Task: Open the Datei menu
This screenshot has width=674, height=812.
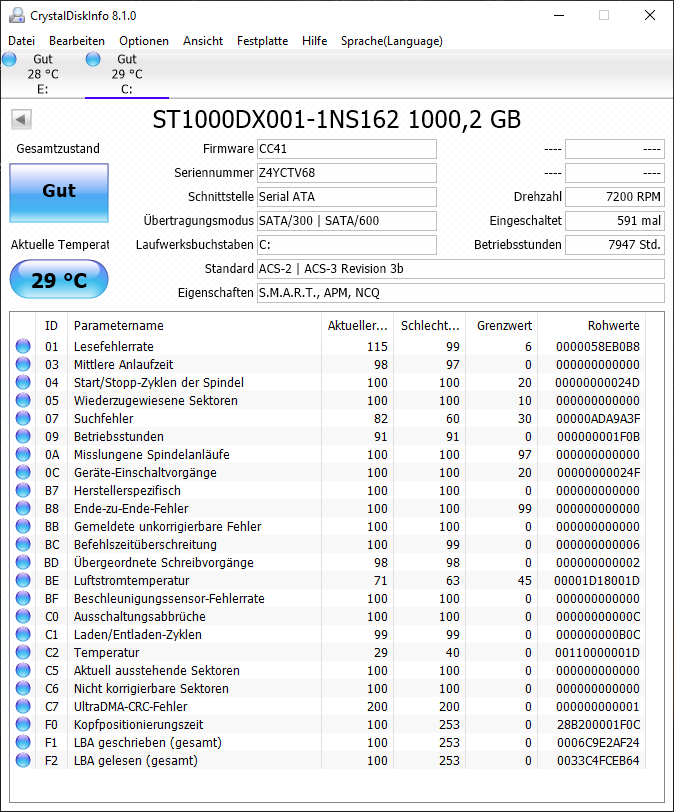Action: pos(22,41)
